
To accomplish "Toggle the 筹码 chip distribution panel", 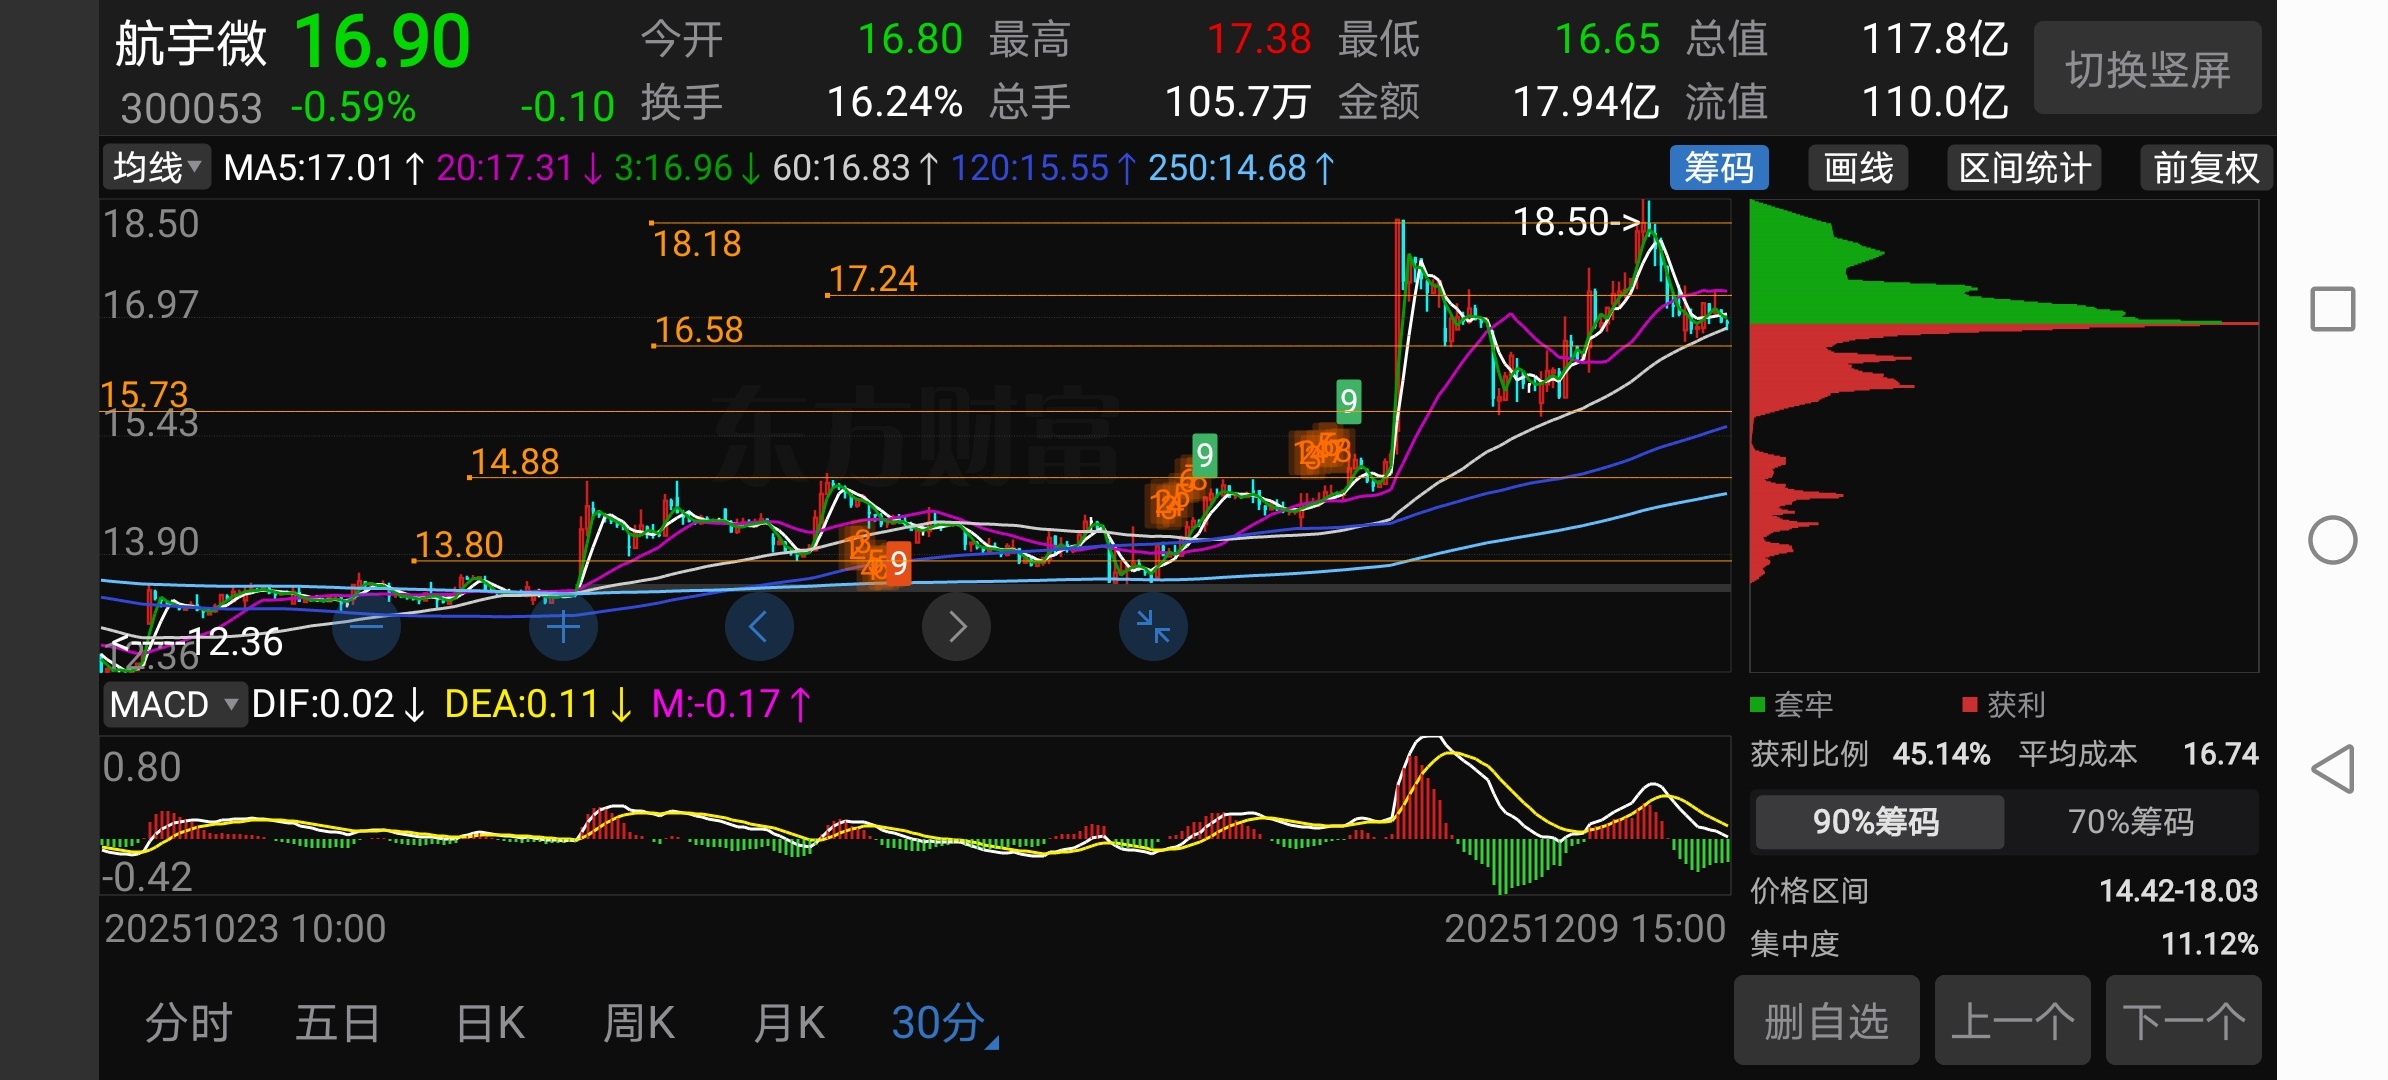I will tap(1718, 167).
